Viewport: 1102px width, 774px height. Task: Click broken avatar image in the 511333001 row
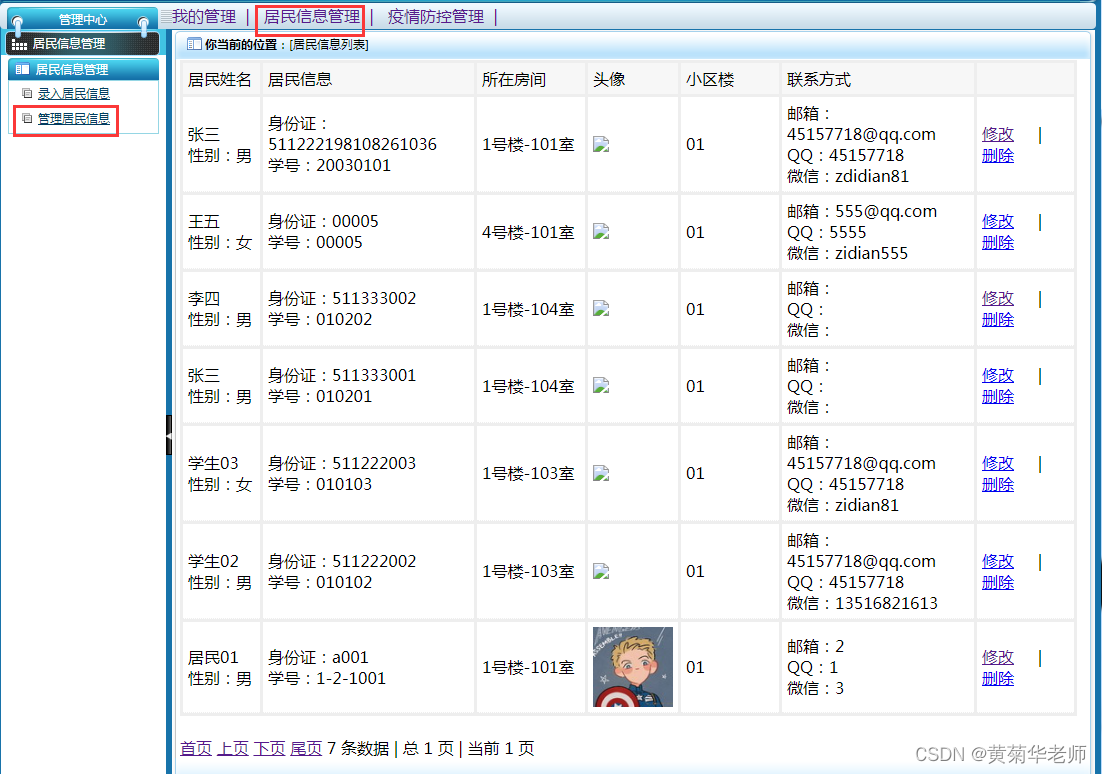point(601,386)
